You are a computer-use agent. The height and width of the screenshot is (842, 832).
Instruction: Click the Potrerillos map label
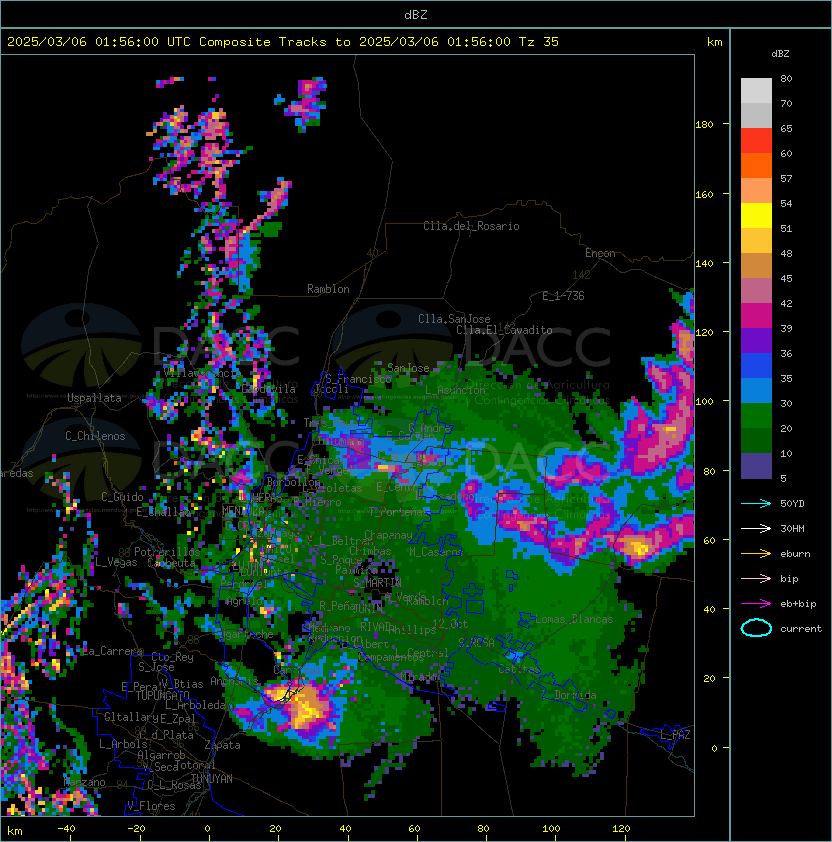pos(167,551)
